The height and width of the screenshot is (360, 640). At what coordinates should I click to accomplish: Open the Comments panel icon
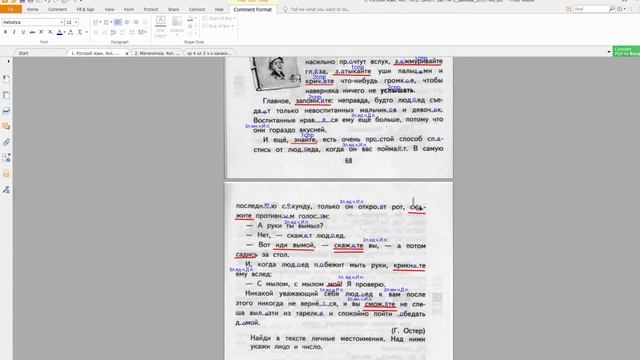click(x=6, y=126)
